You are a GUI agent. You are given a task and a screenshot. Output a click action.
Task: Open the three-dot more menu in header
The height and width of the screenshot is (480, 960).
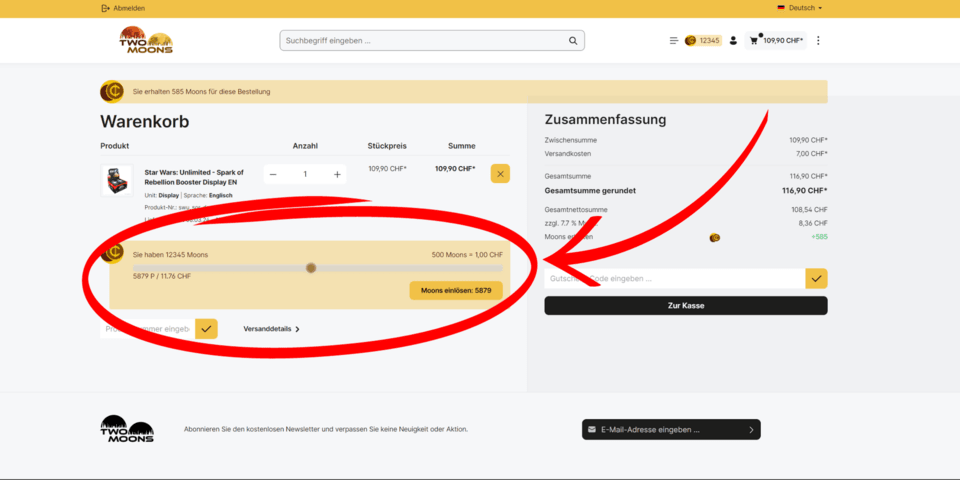(x=818, y=41)
